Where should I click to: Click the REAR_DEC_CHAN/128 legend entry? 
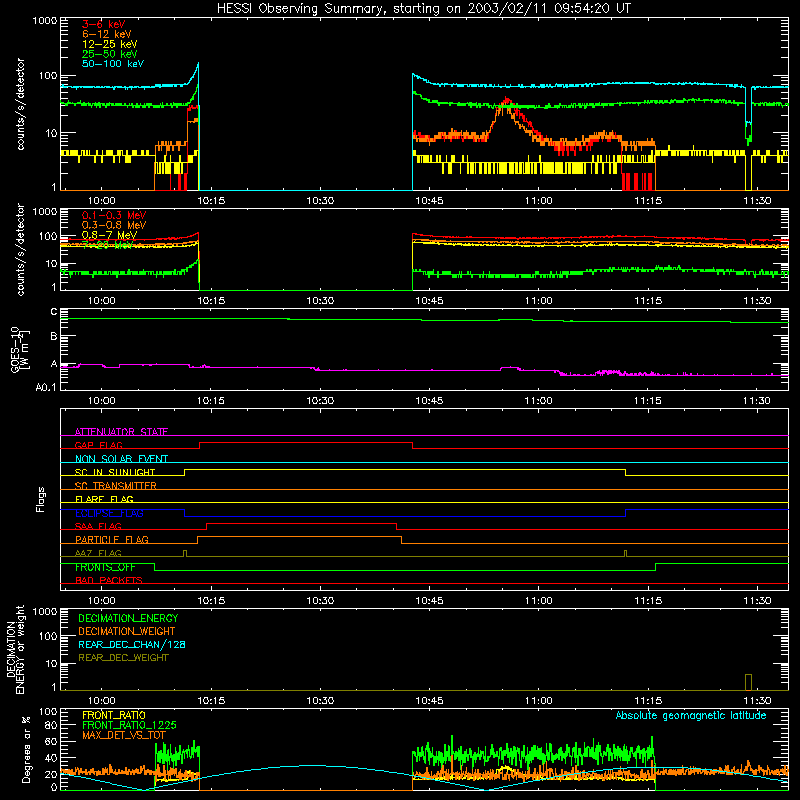(x=132, y=644)
